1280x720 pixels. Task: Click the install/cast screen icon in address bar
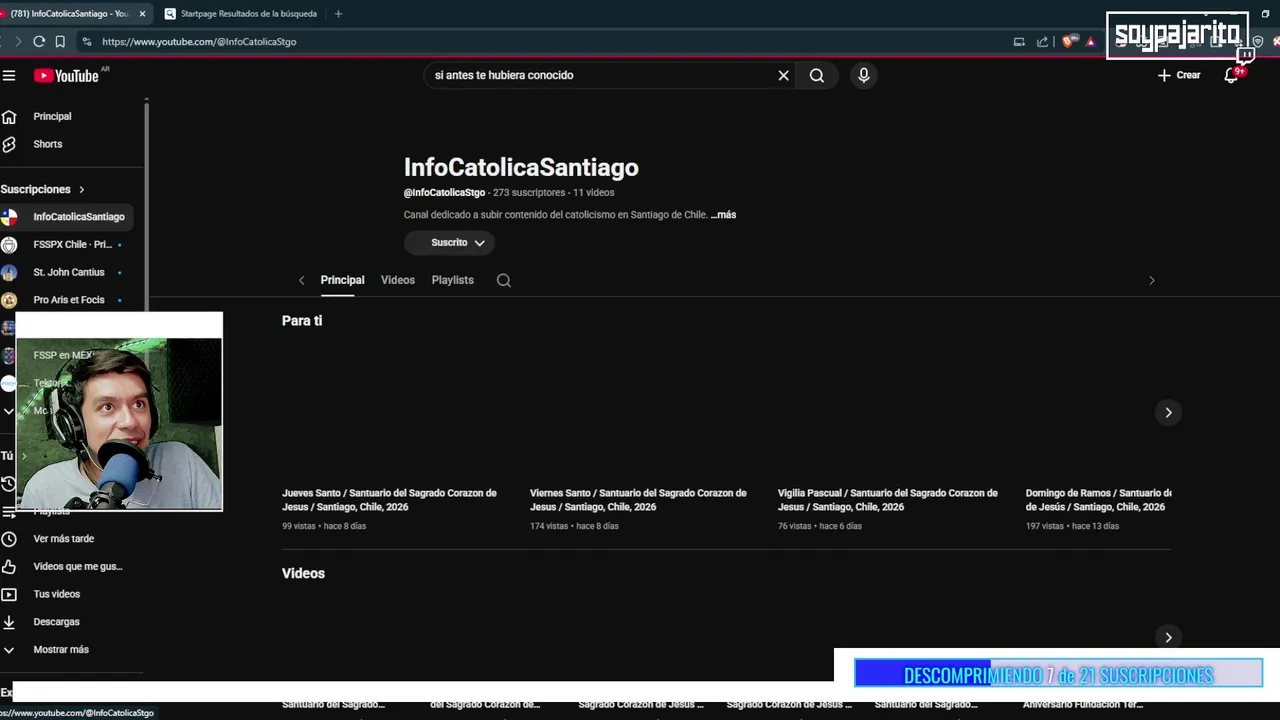(1019, 41)
